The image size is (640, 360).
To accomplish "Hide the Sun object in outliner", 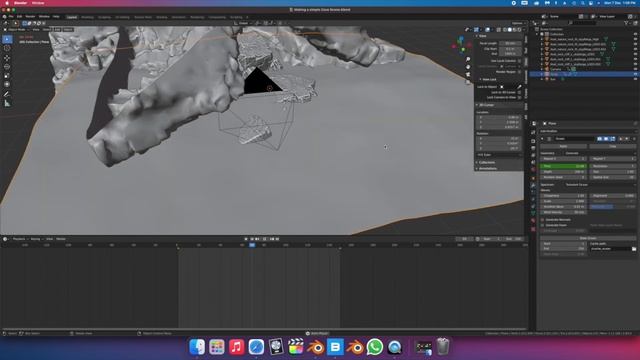I will pyautogui.click(x=635, y=79).
